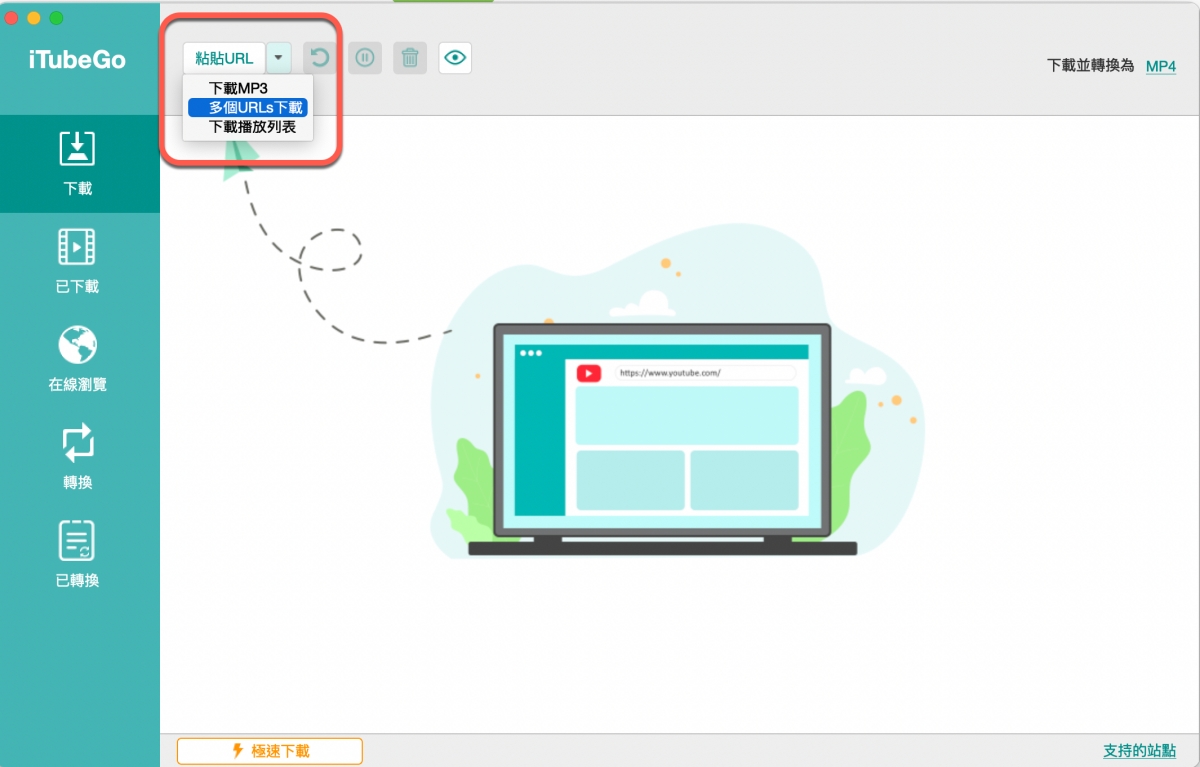Maximize the window with green button
The height and width of the screenshot is (767, 1200).
coord(56,18)
